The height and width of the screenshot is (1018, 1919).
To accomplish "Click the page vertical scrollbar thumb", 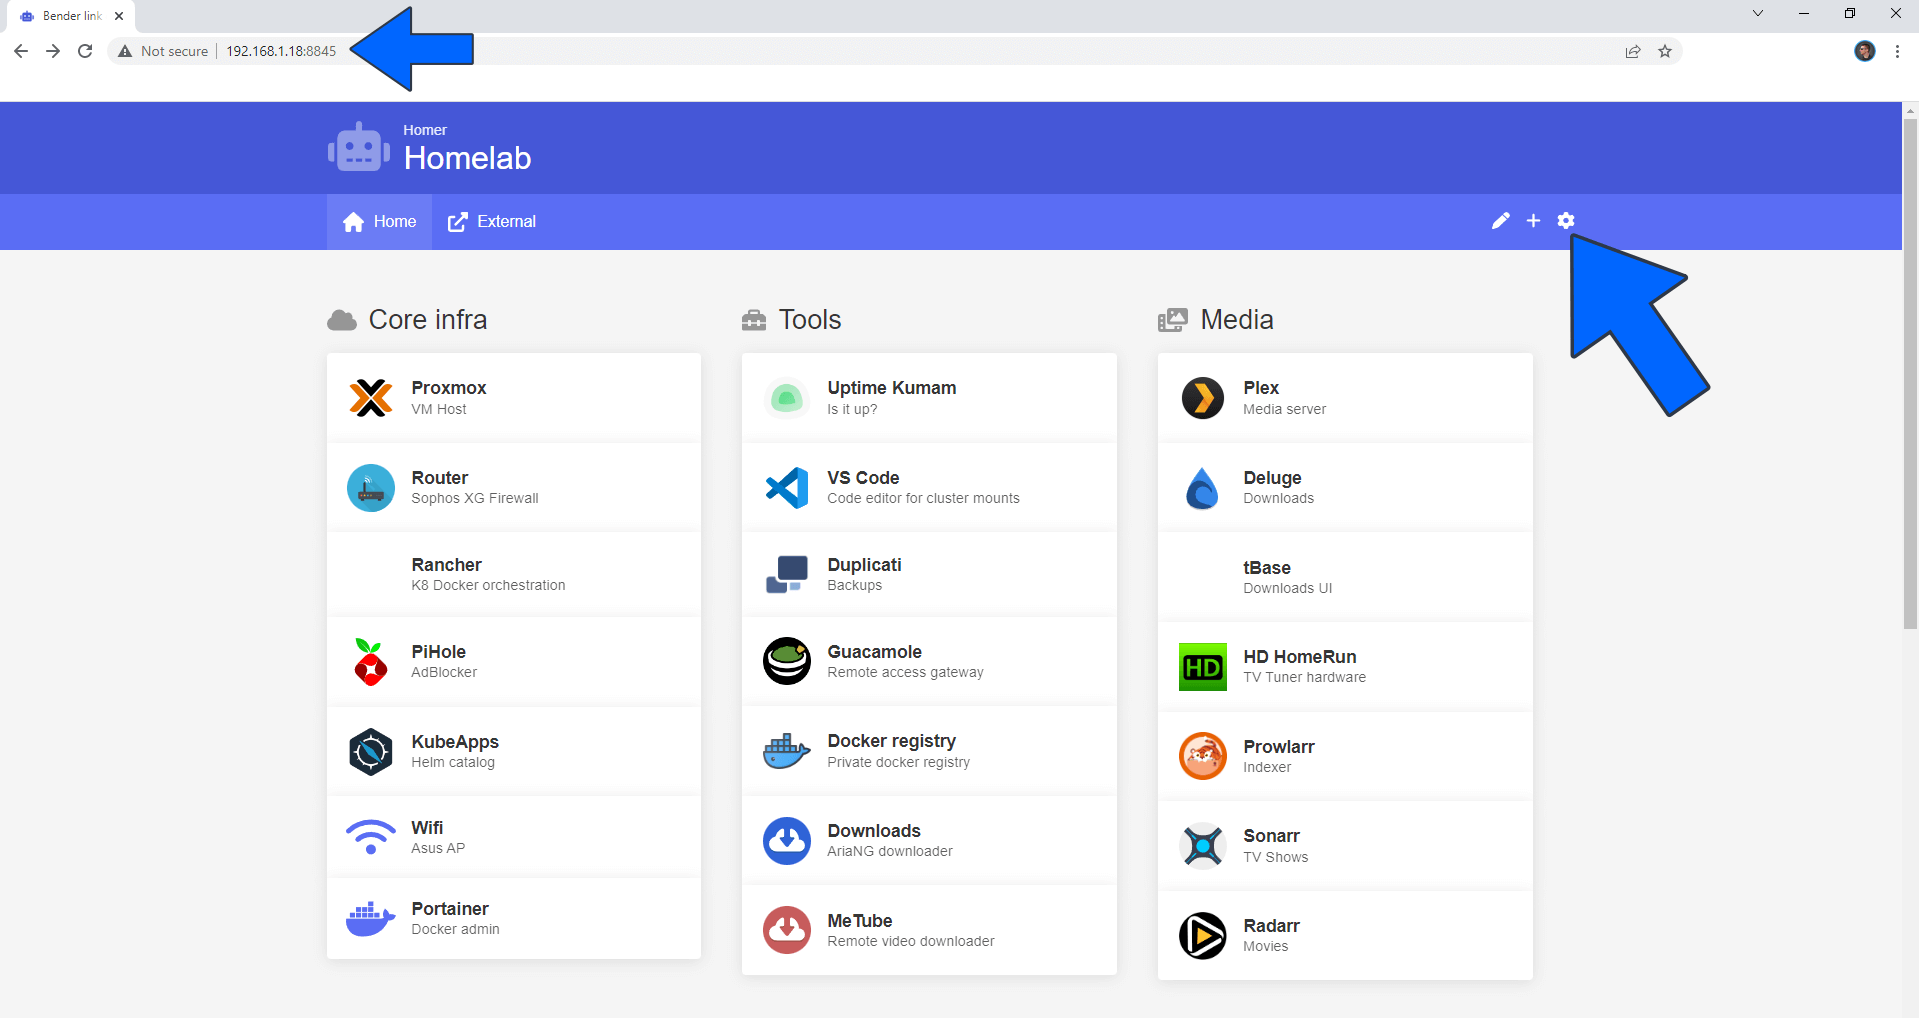I will [1910, 374].
